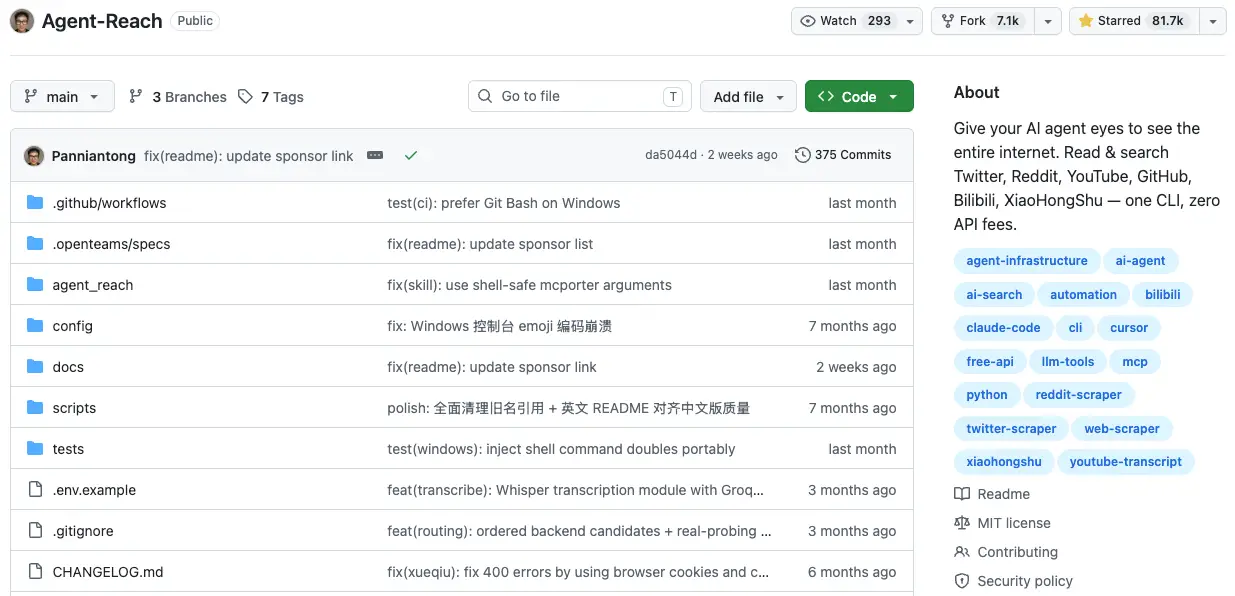
Task: Open the agent-infrastructure topic tag
Action: point(1027,261)
